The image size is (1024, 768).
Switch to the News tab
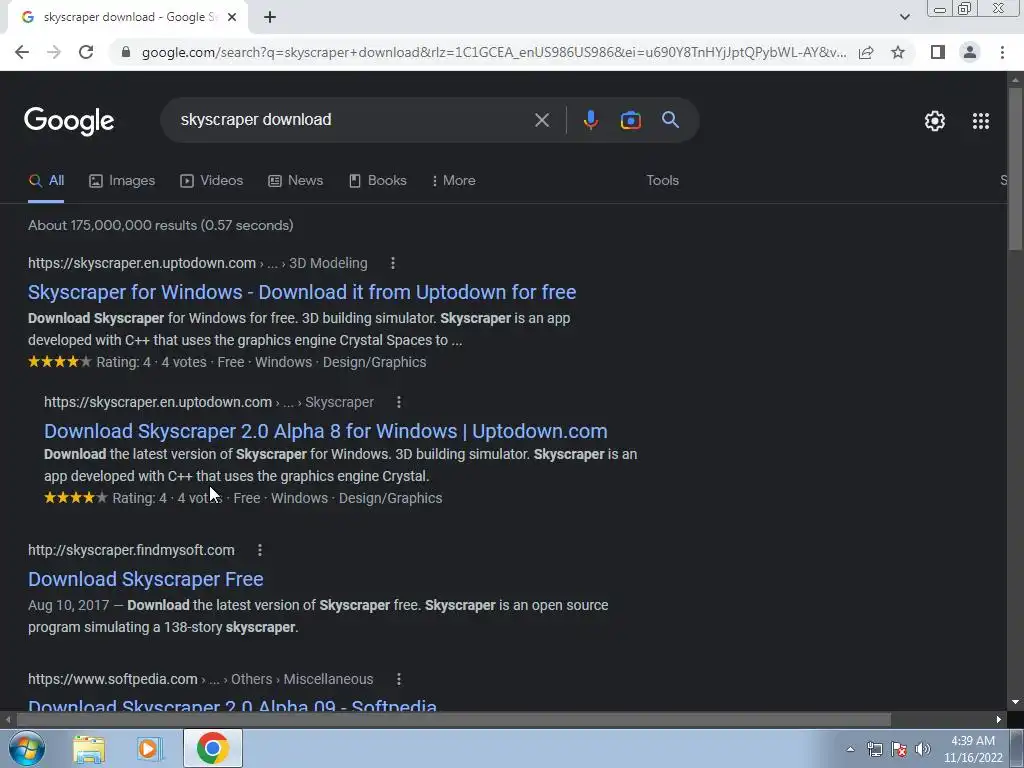coord(296,181)
